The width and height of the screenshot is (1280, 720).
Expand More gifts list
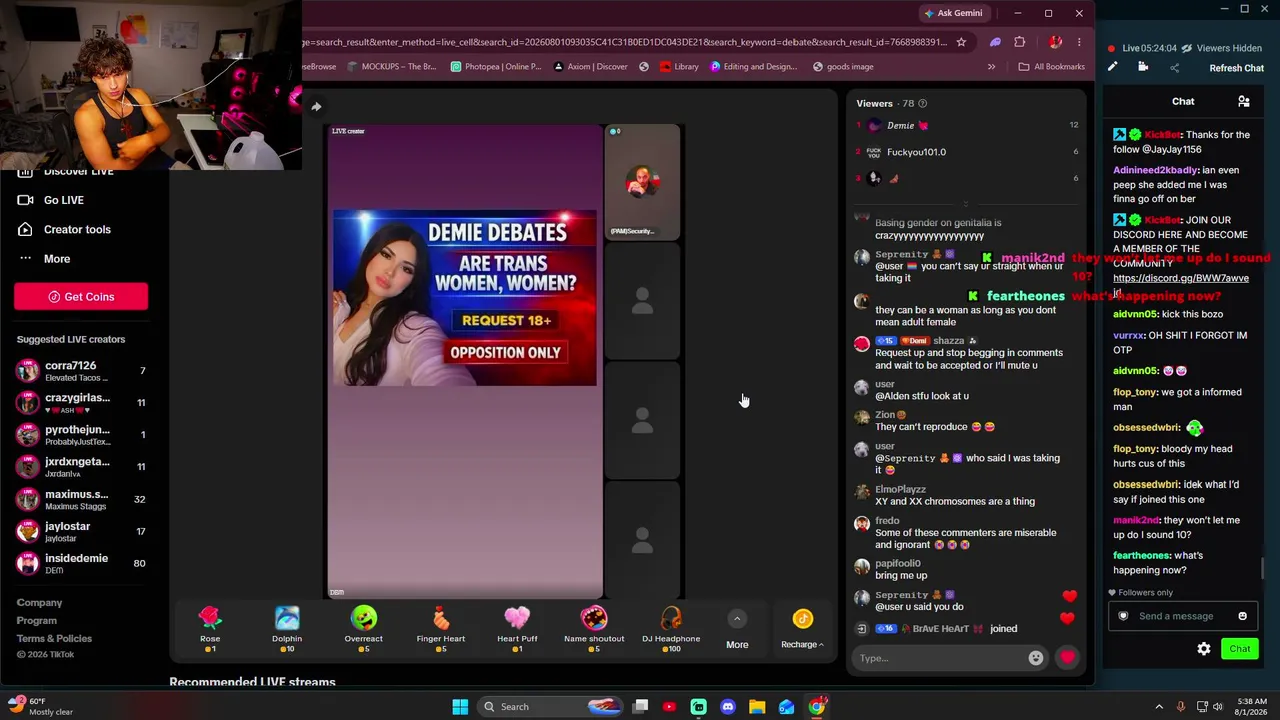737,630
